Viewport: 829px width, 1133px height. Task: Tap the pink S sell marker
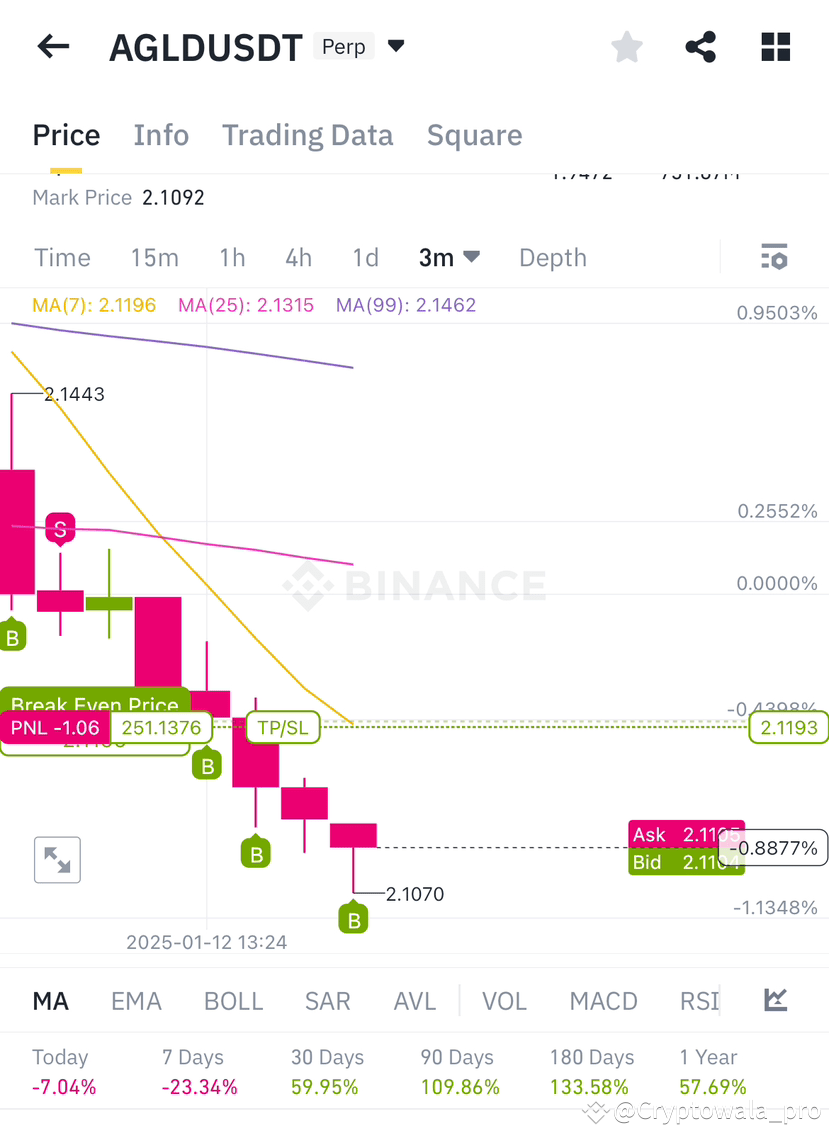pyautogui.click(x=60, y=529)
